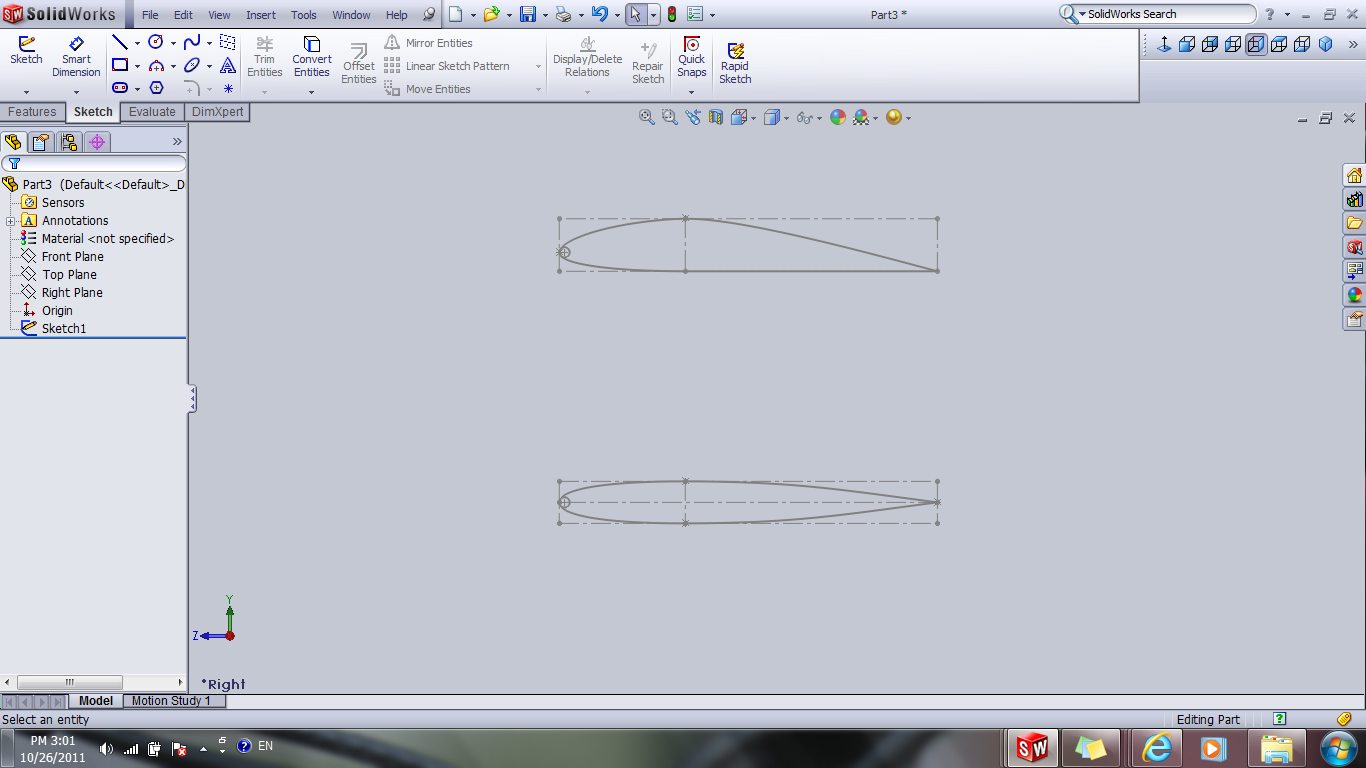Image resolution: width=1366 pixels, height=768 pixels.
Task: Click Convert Entities
Action: pos(312,57)
